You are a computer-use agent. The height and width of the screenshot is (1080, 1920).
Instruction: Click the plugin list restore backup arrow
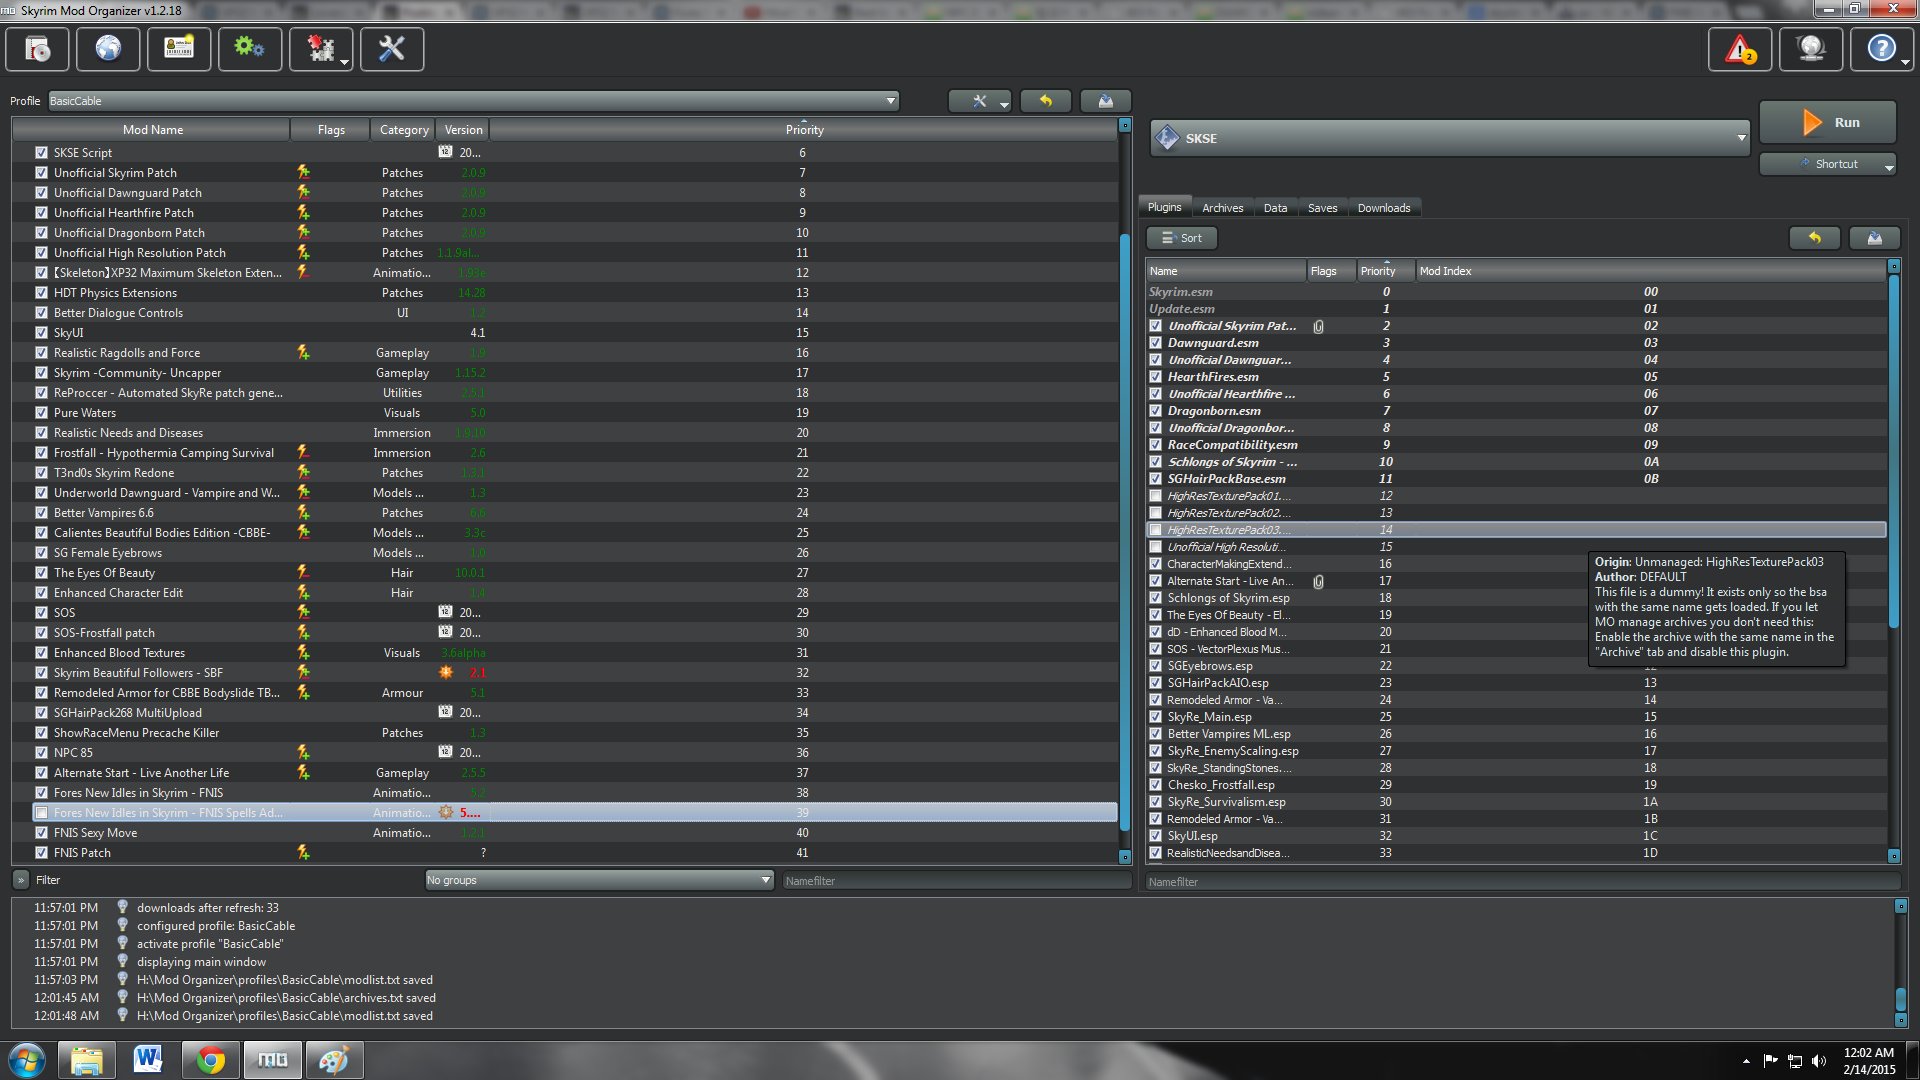(x=1814, y=238)
